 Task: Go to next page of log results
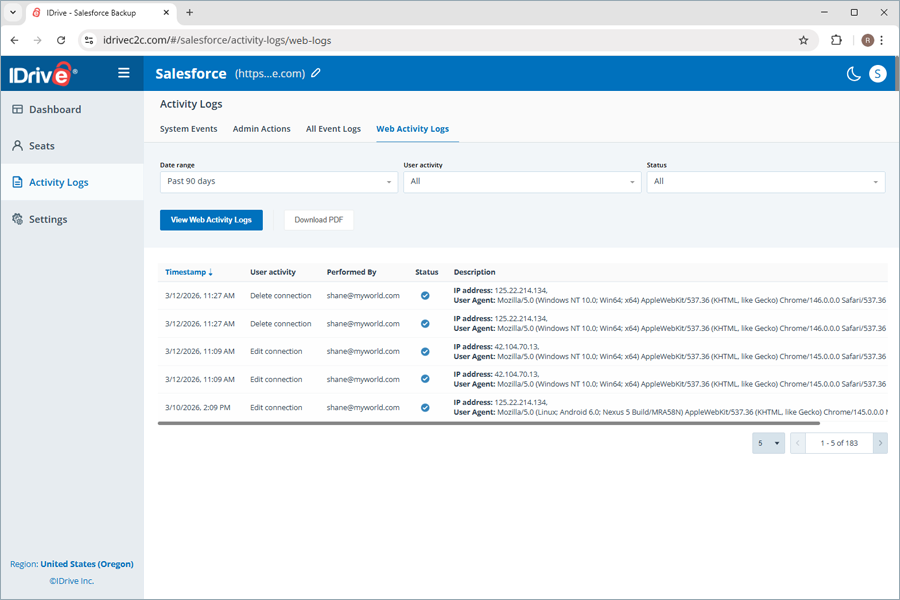[879, 442]
